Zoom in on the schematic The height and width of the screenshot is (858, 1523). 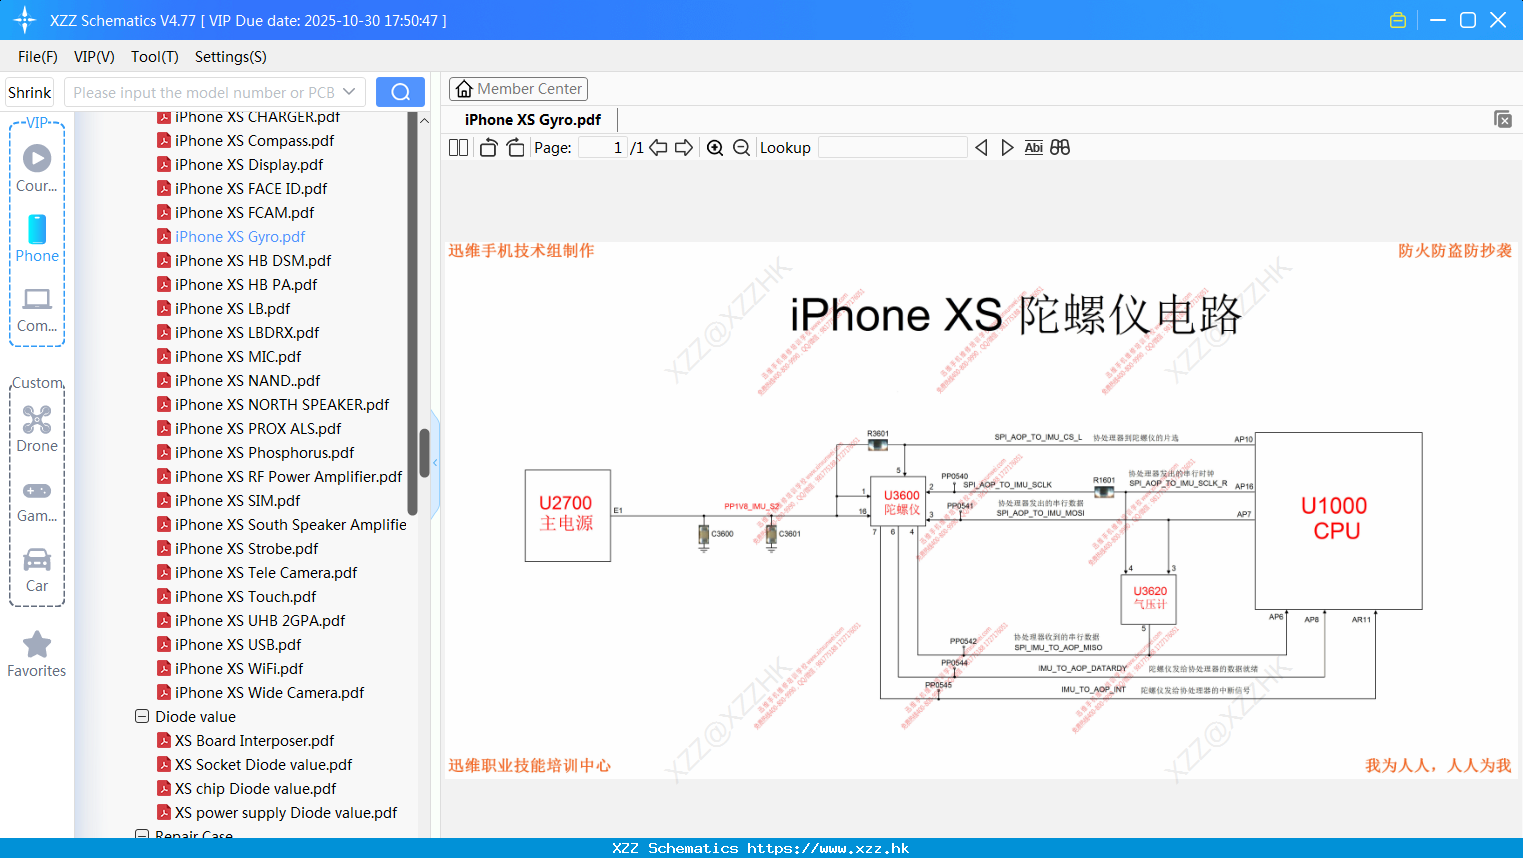click(x=715, y=147)
